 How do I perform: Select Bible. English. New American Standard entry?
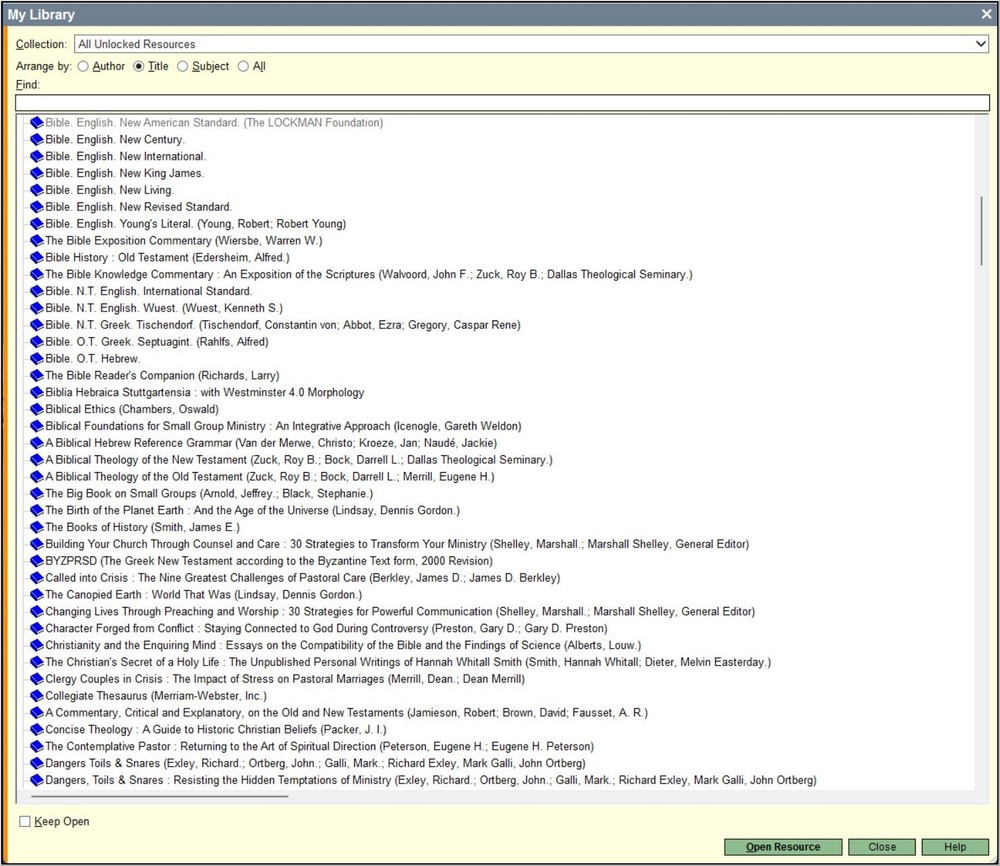pyautogui.click(x=214, y=122)
